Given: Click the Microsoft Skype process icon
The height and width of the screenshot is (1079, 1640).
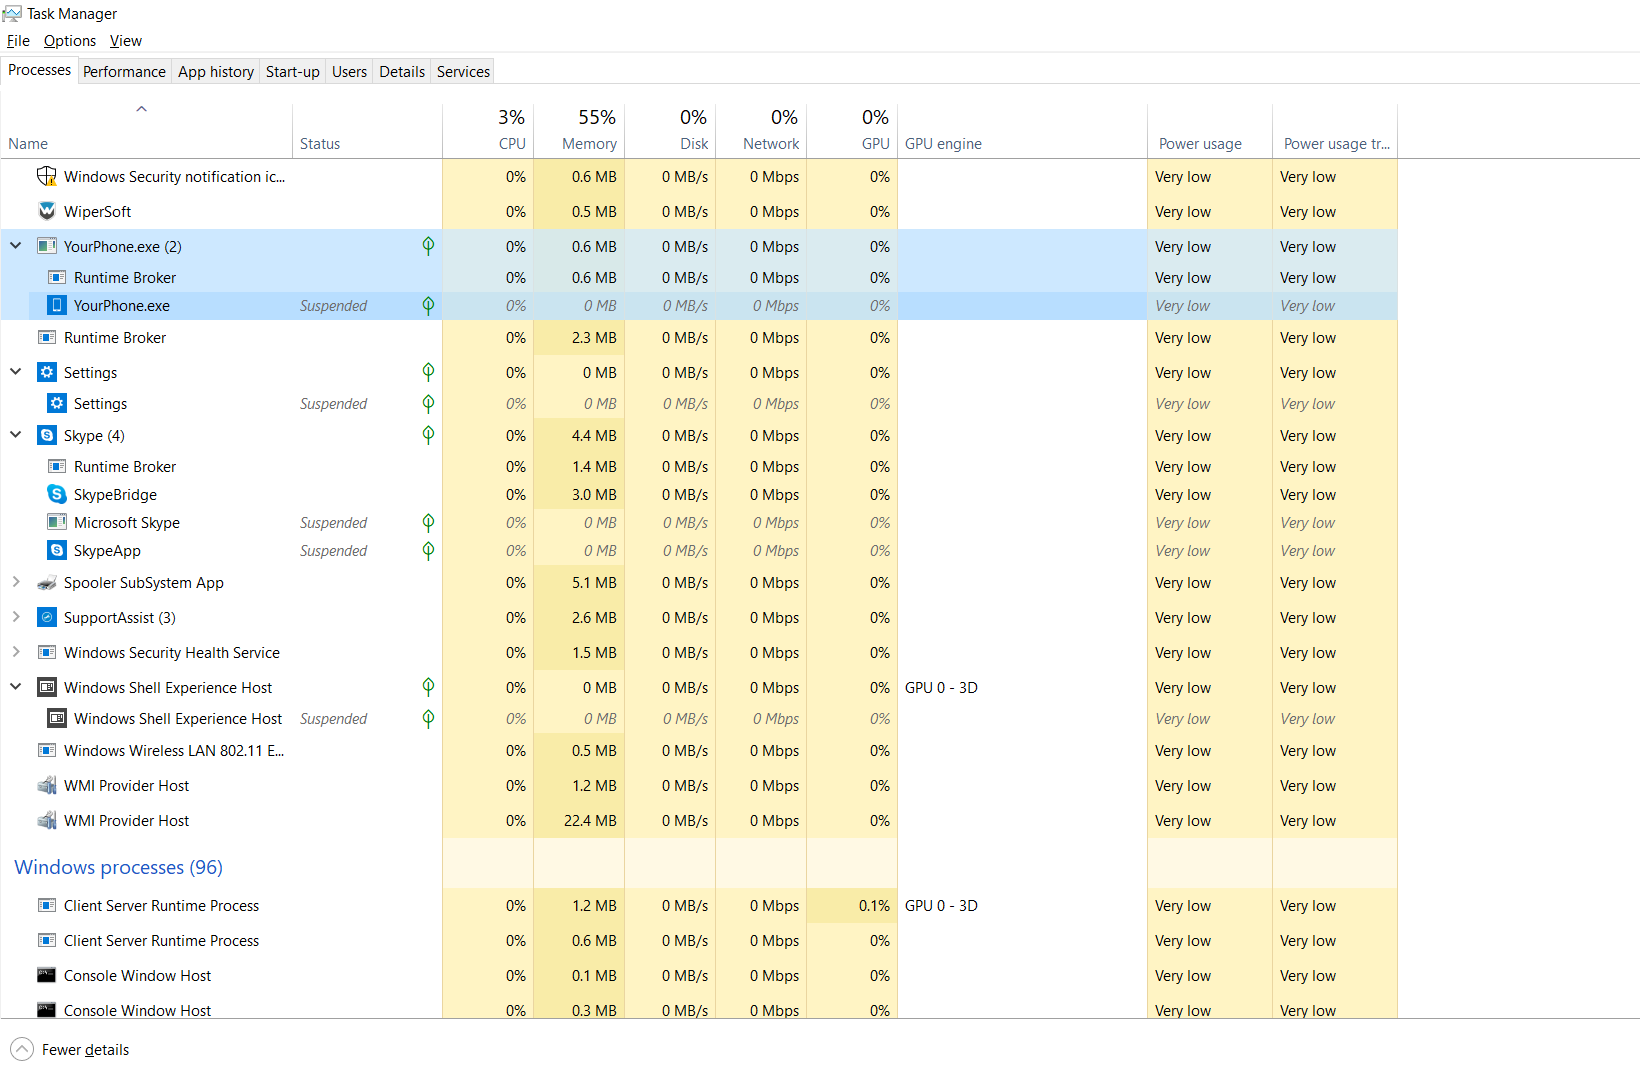Looking at the screenshot, I should coord(57,522).
